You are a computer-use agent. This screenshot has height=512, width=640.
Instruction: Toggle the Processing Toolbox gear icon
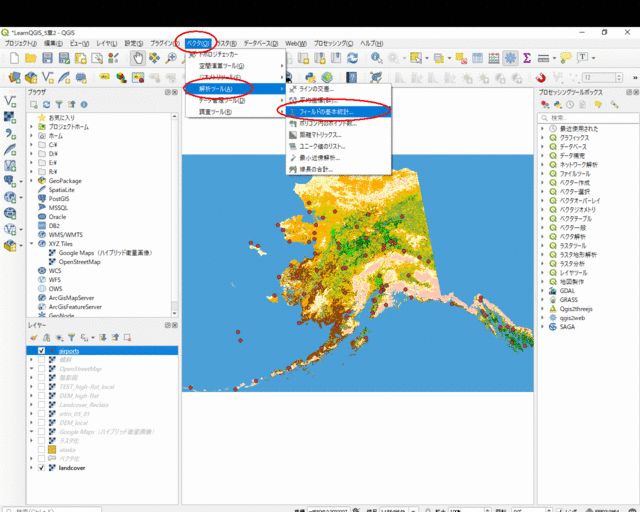coord(510,58)
